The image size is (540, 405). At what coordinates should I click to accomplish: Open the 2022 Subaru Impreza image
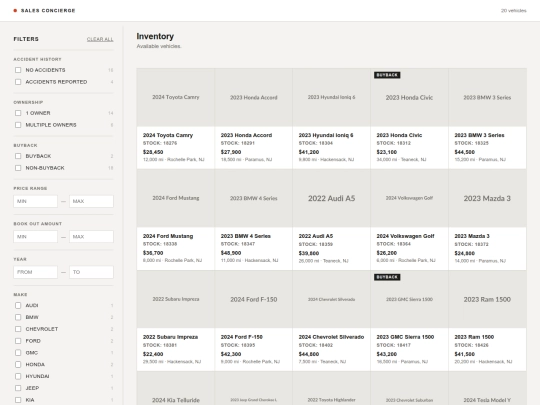pos(176,299)
